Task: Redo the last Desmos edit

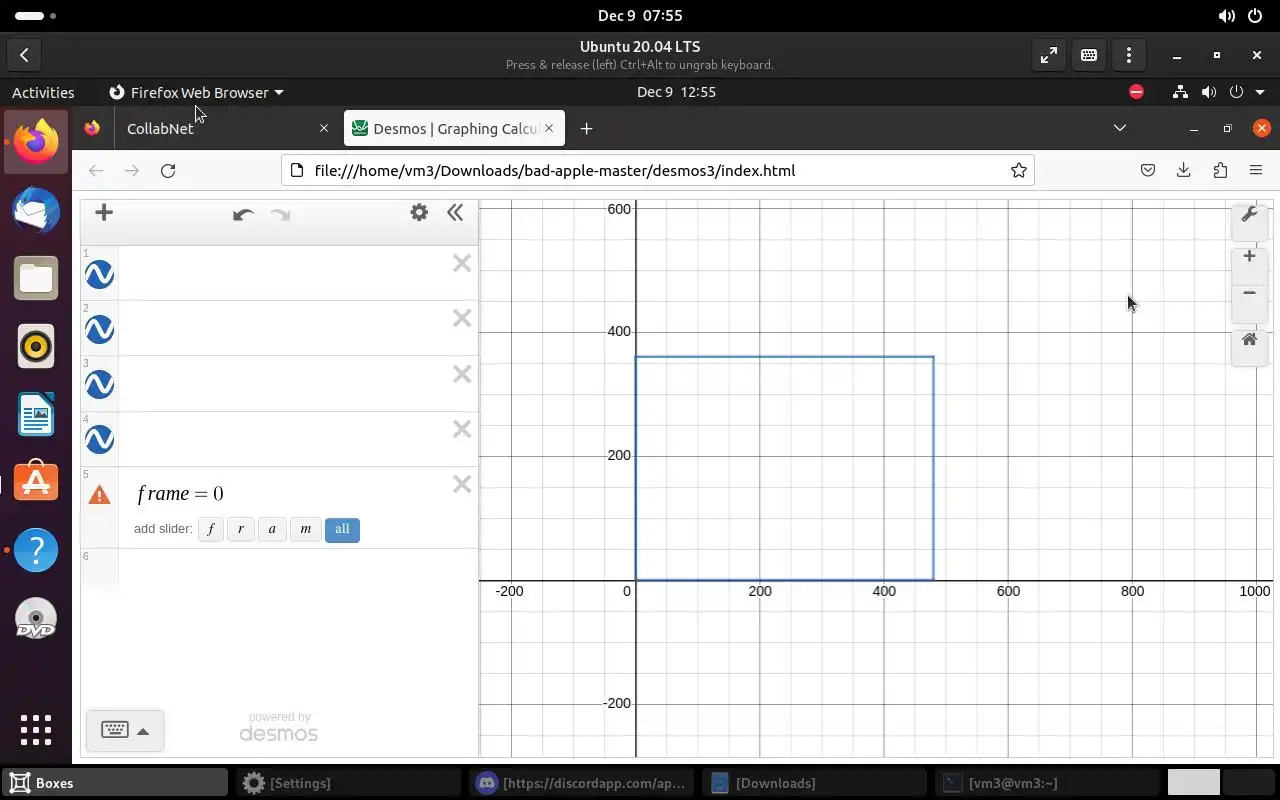Action: pyautogui.click(x=281, y=214)
